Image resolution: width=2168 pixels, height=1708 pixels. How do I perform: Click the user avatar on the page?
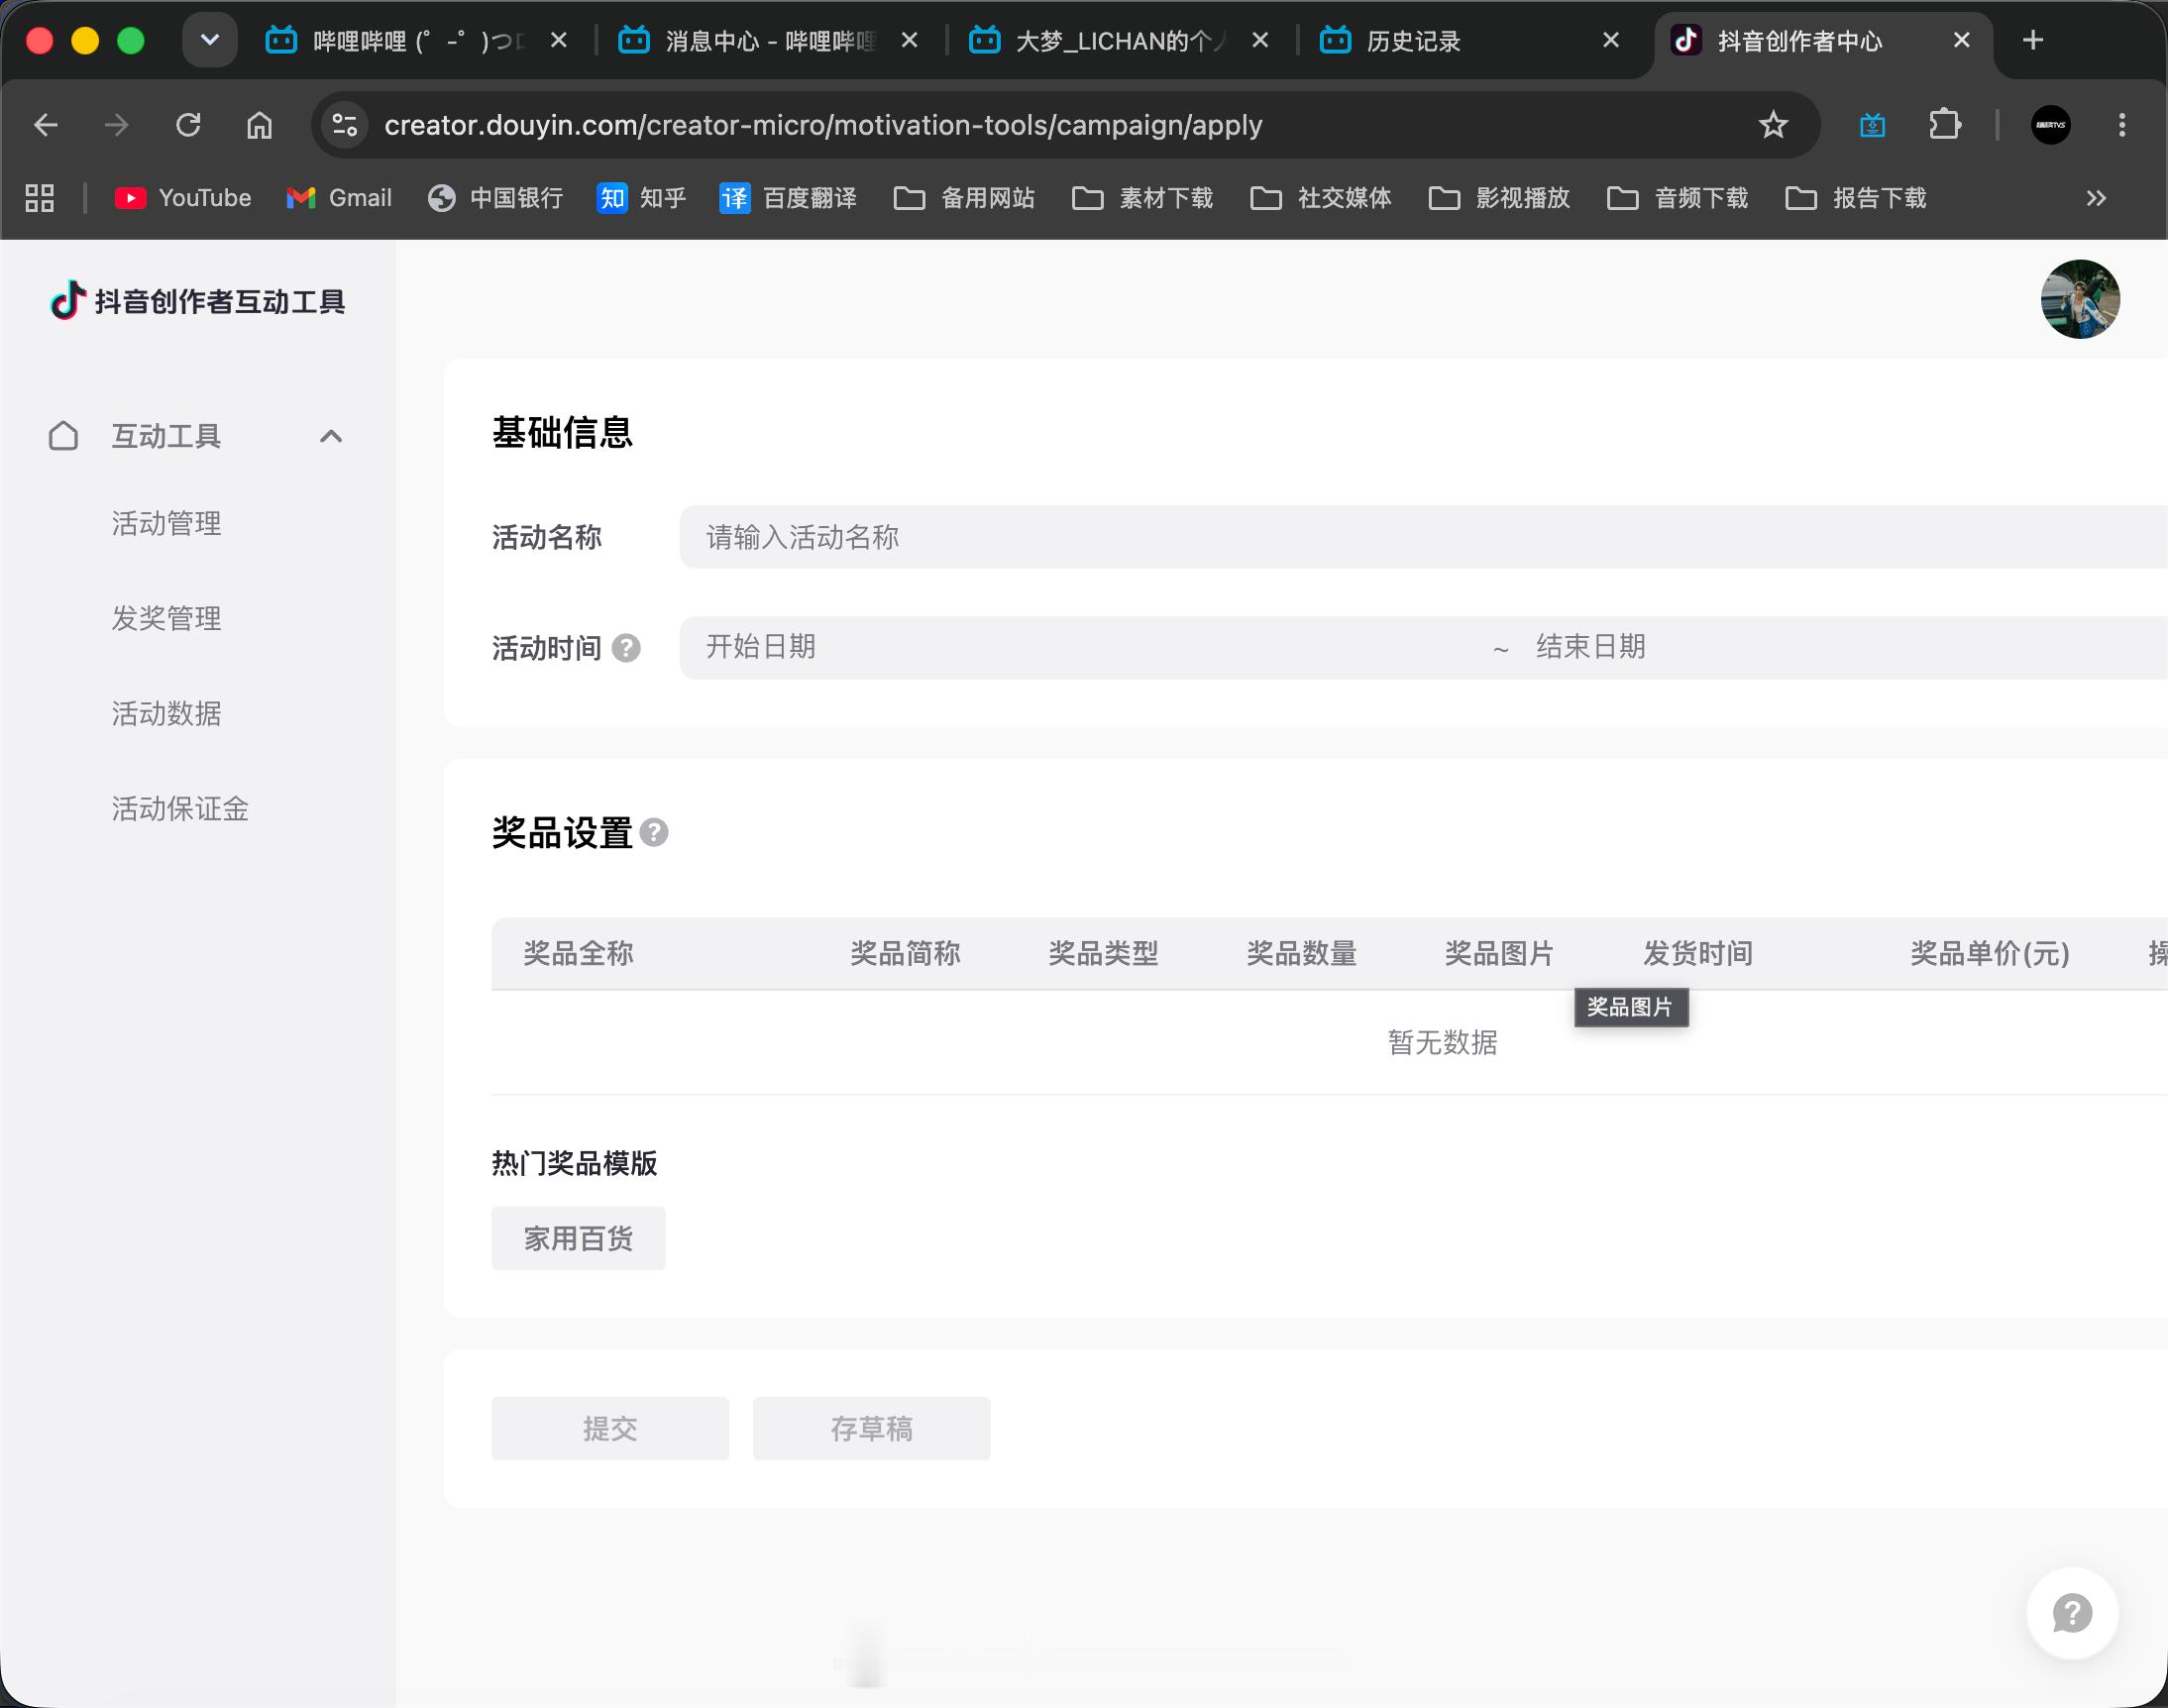pyautogui.click(x=2080, y=299)
